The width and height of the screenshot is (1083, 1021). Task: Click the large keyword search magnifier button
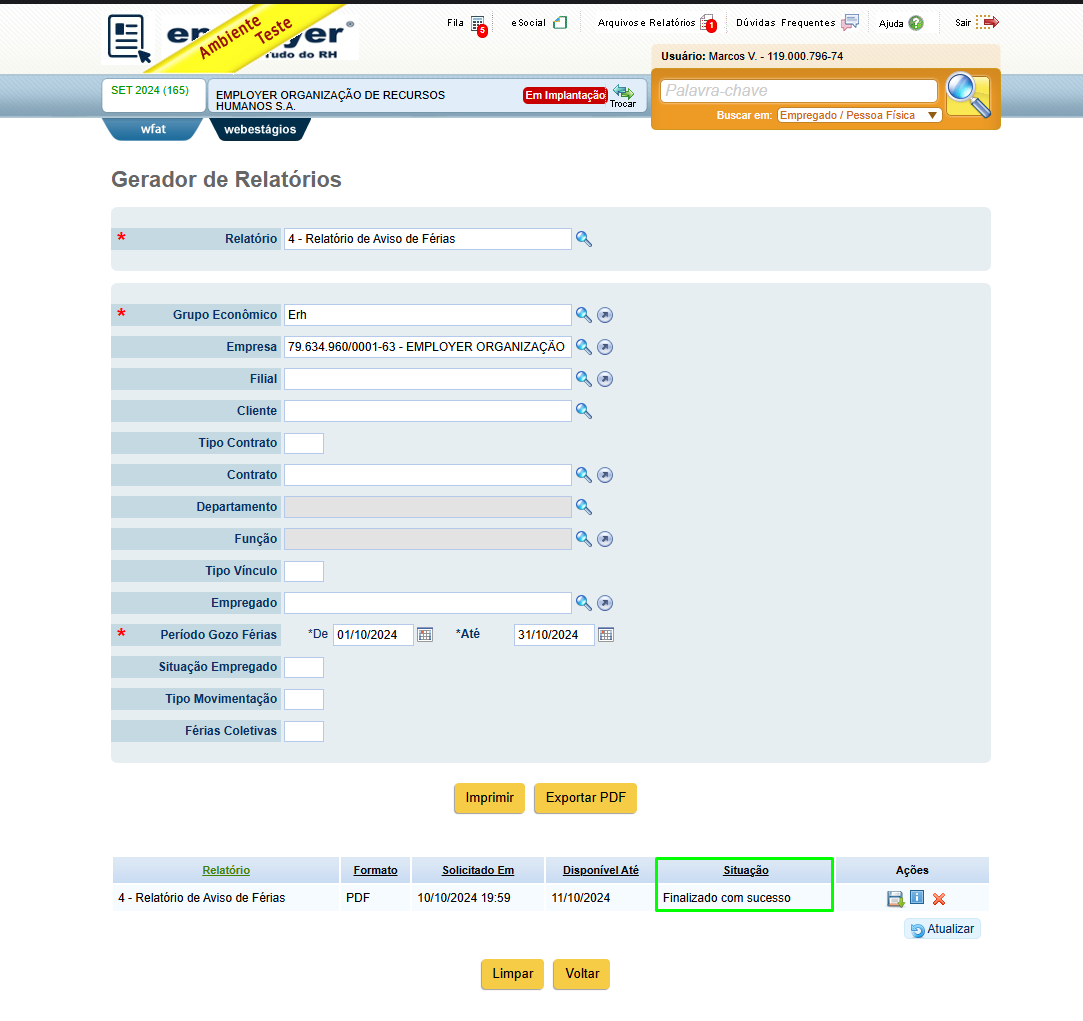click(968, 95)
